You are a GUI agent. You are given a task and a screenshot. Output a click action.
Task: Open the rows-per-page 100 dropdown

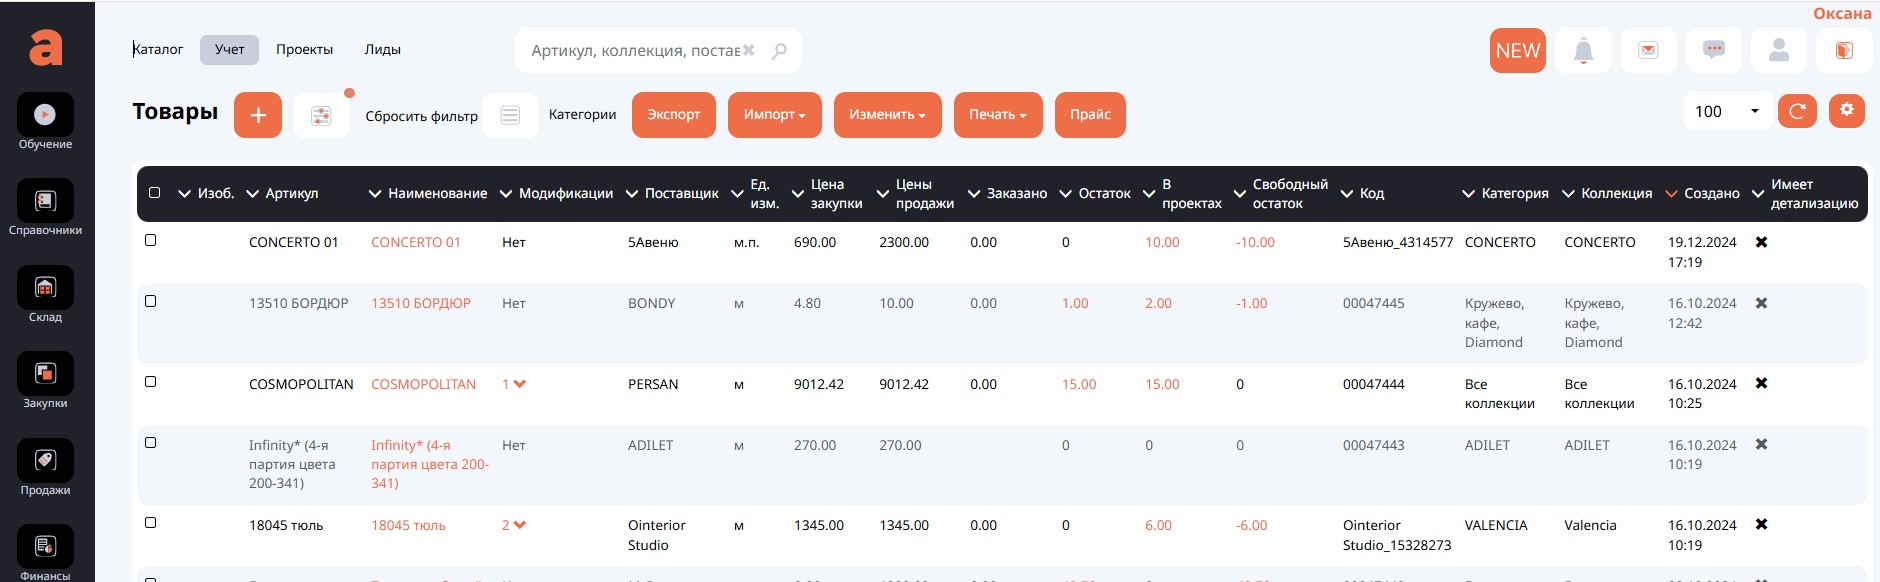coord(1726,112)
